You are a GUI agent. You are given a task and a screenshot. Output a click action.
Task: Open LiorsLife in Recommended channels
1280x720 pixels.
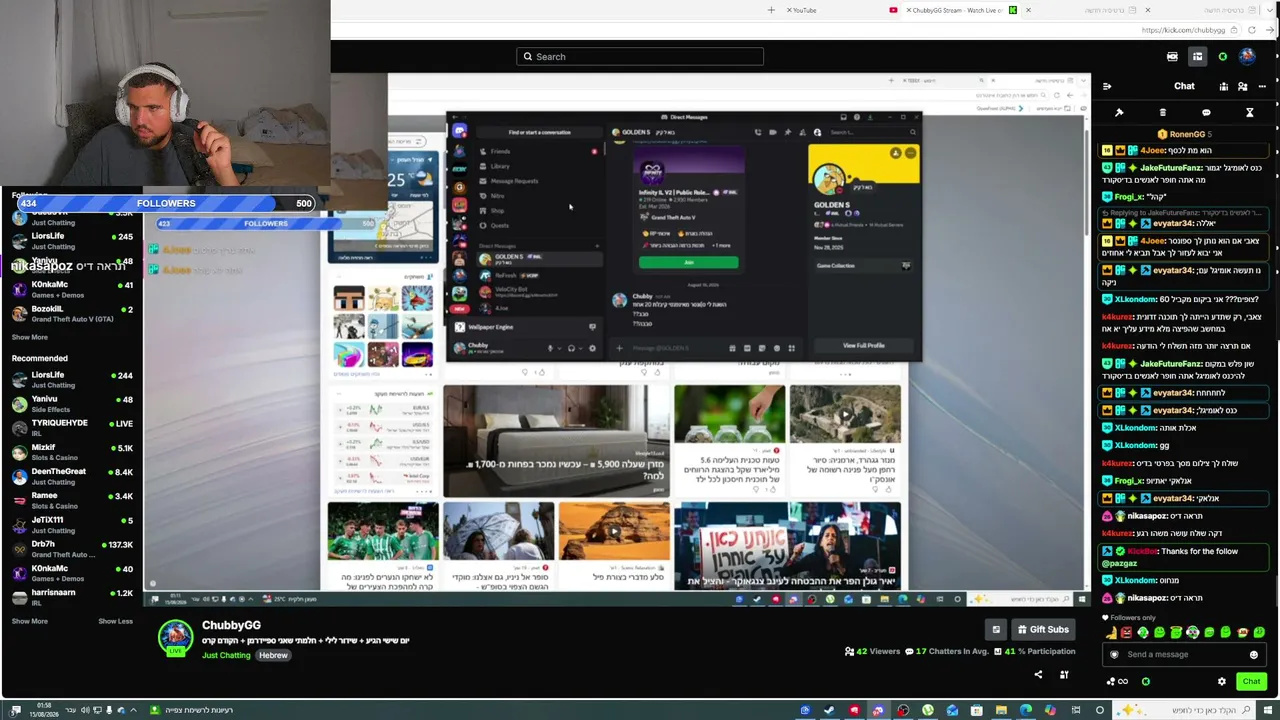coord(72,380)
